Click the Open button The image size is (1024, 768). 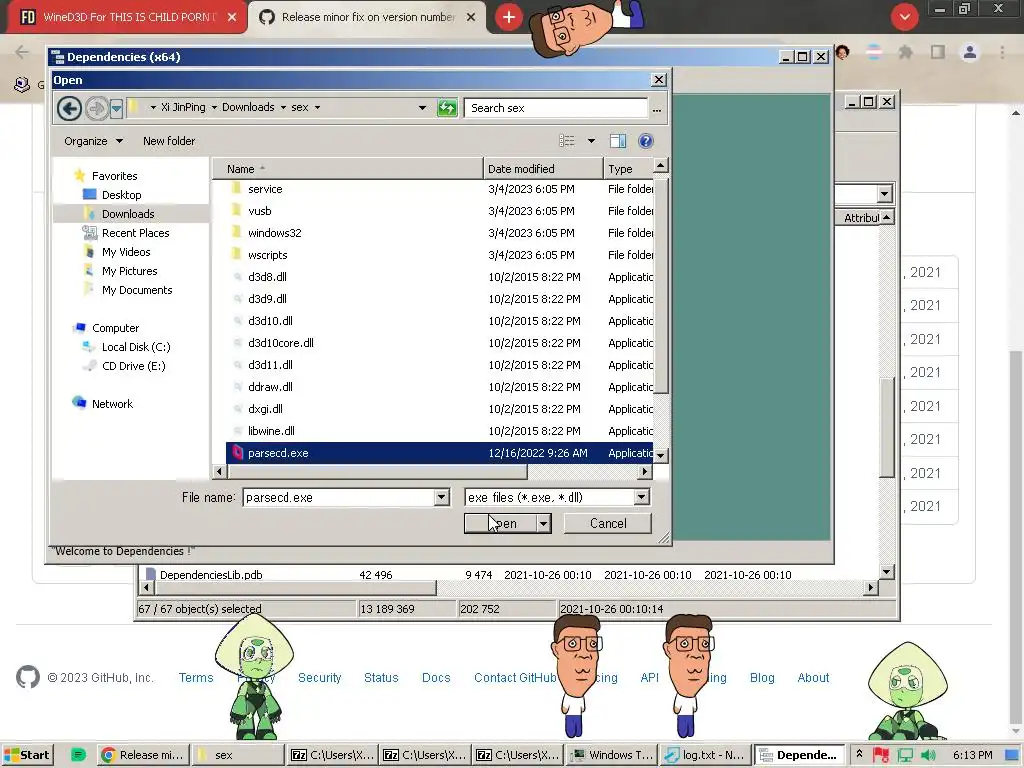501,524
